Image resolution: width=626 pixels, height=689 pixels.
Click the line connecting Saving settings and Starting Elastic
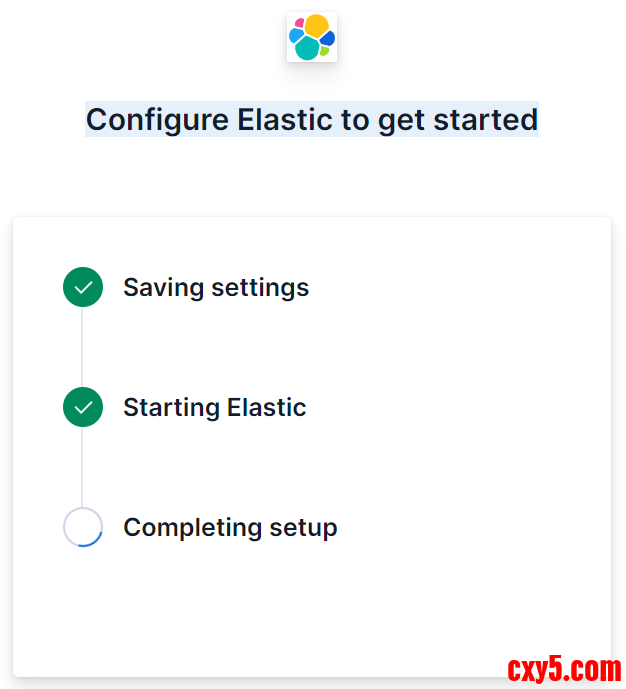click(83, 347)
